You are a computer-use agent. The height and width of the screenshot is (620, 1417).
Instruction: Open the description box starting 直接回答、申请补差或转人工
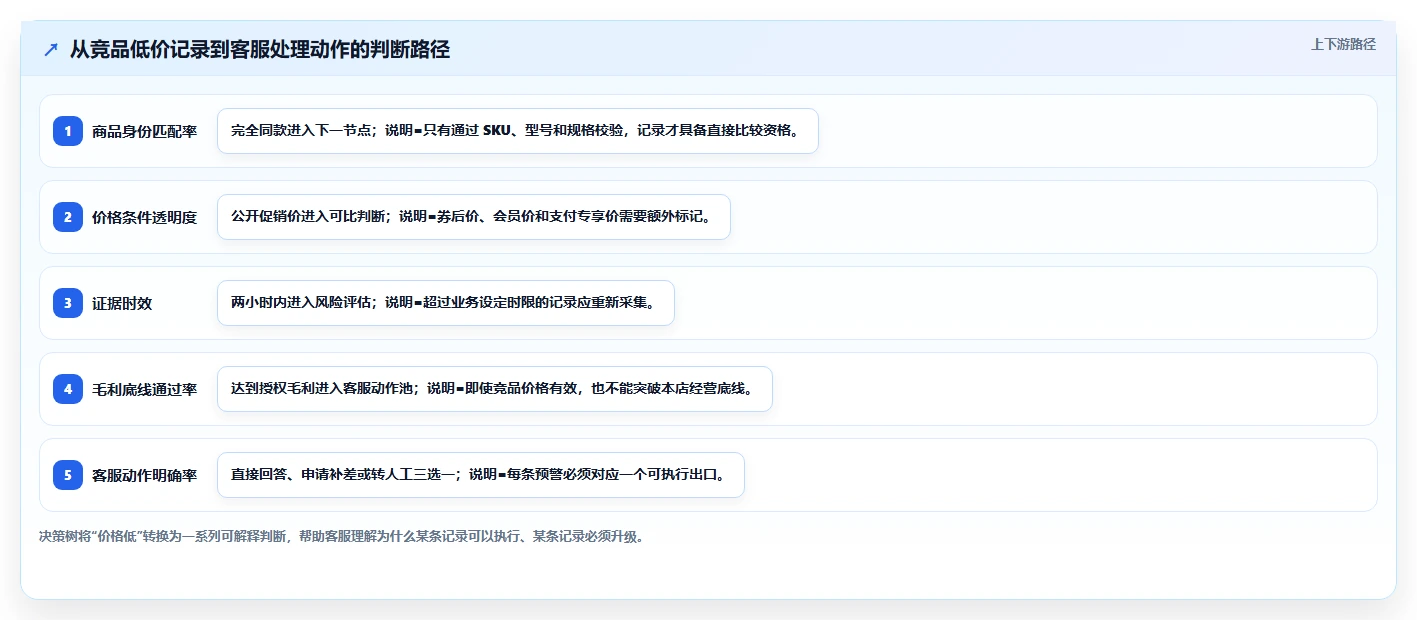tap(481, 475)
